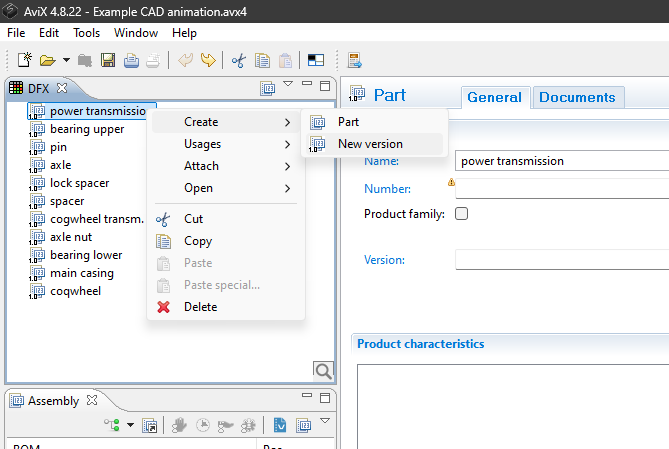
Task: Click the magnifier search icon in DFX panel
Action: [x=323, y=371]
